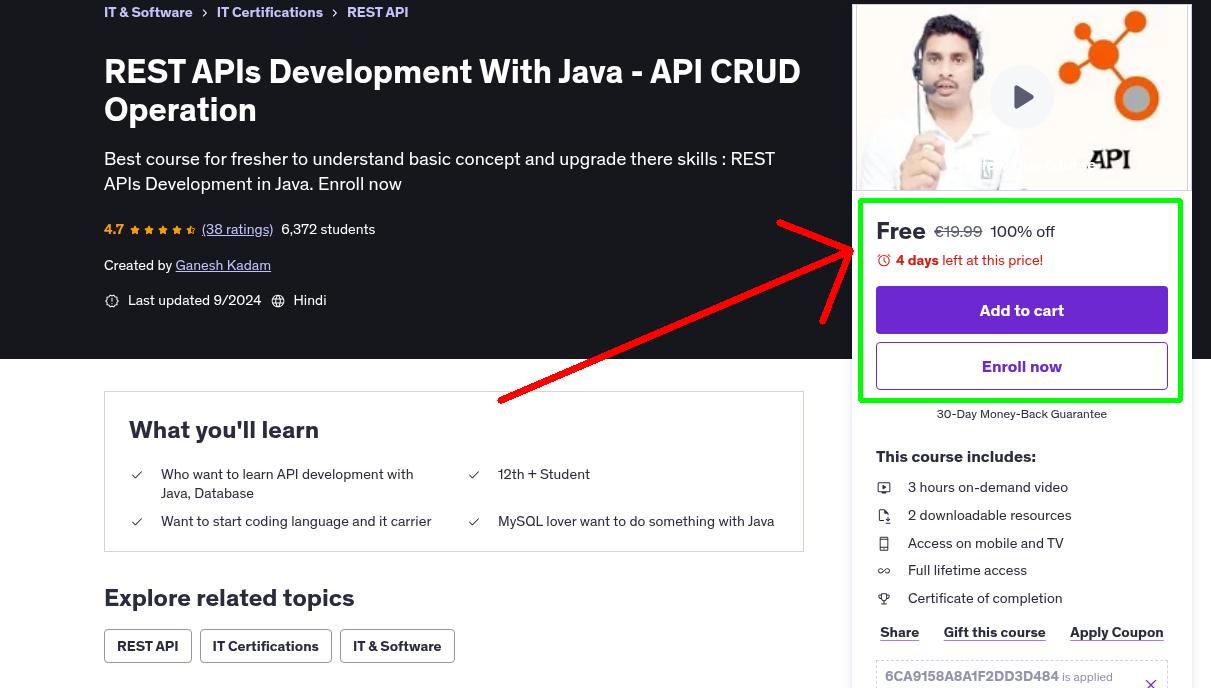Click coupon code 6CA9158A8A1F2DD3D484 text
Viewport: 1211px width, 688px height.
pos(972,676)
